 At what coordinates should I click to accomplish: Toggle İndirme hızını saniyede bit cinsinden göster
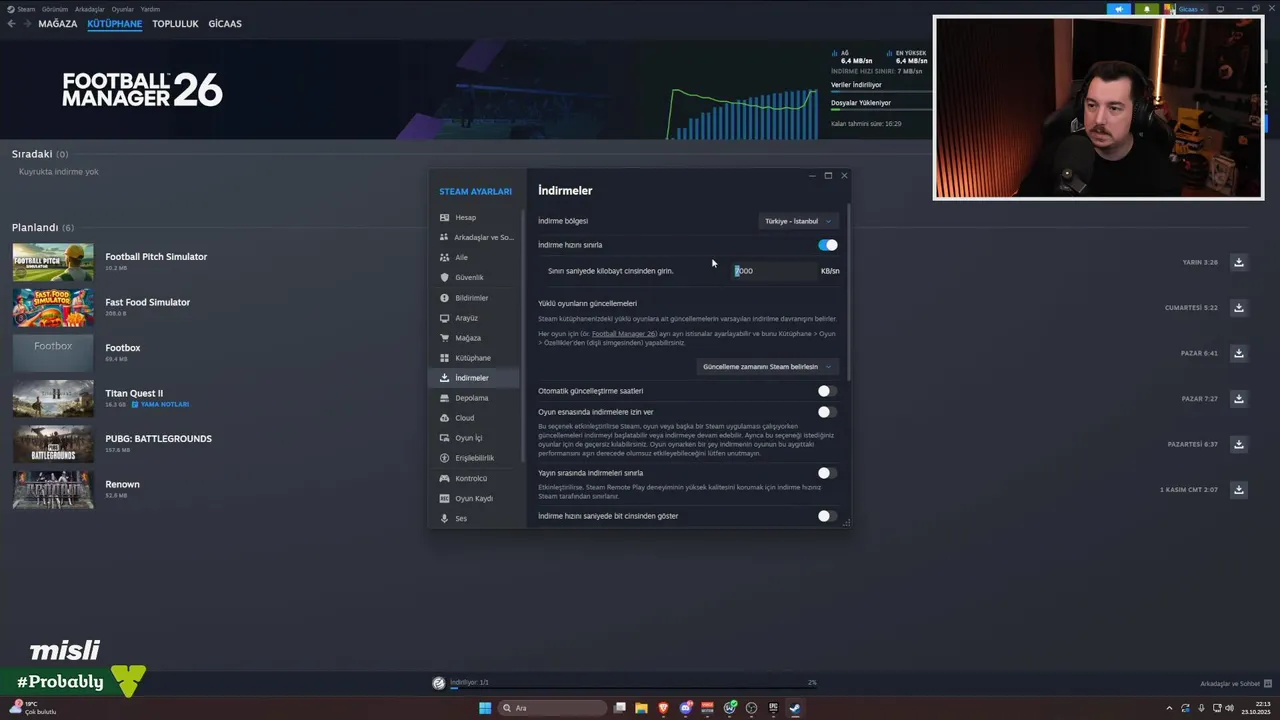click(827, 516)
